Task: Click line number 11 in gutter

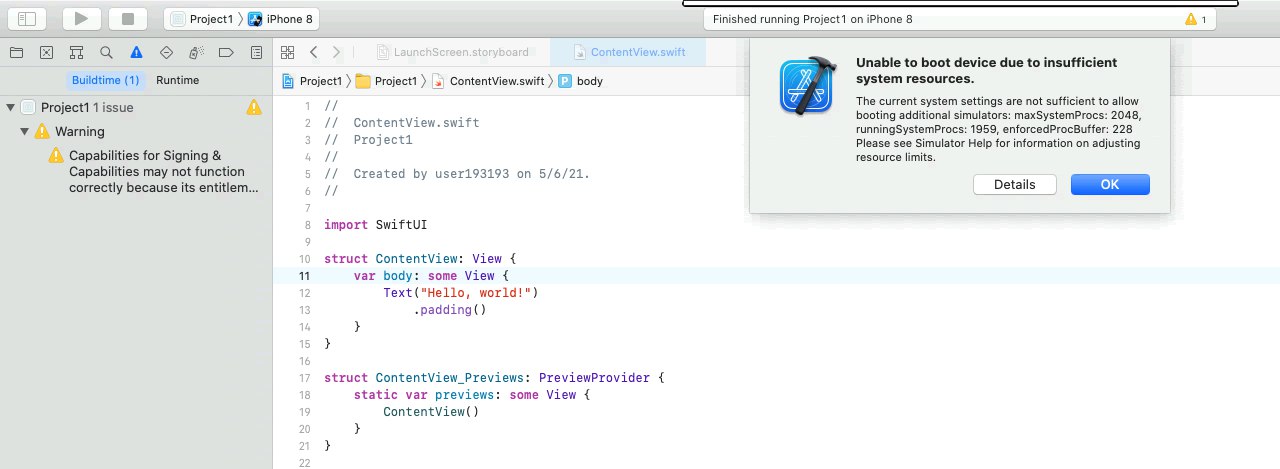Action: [304, 276]
